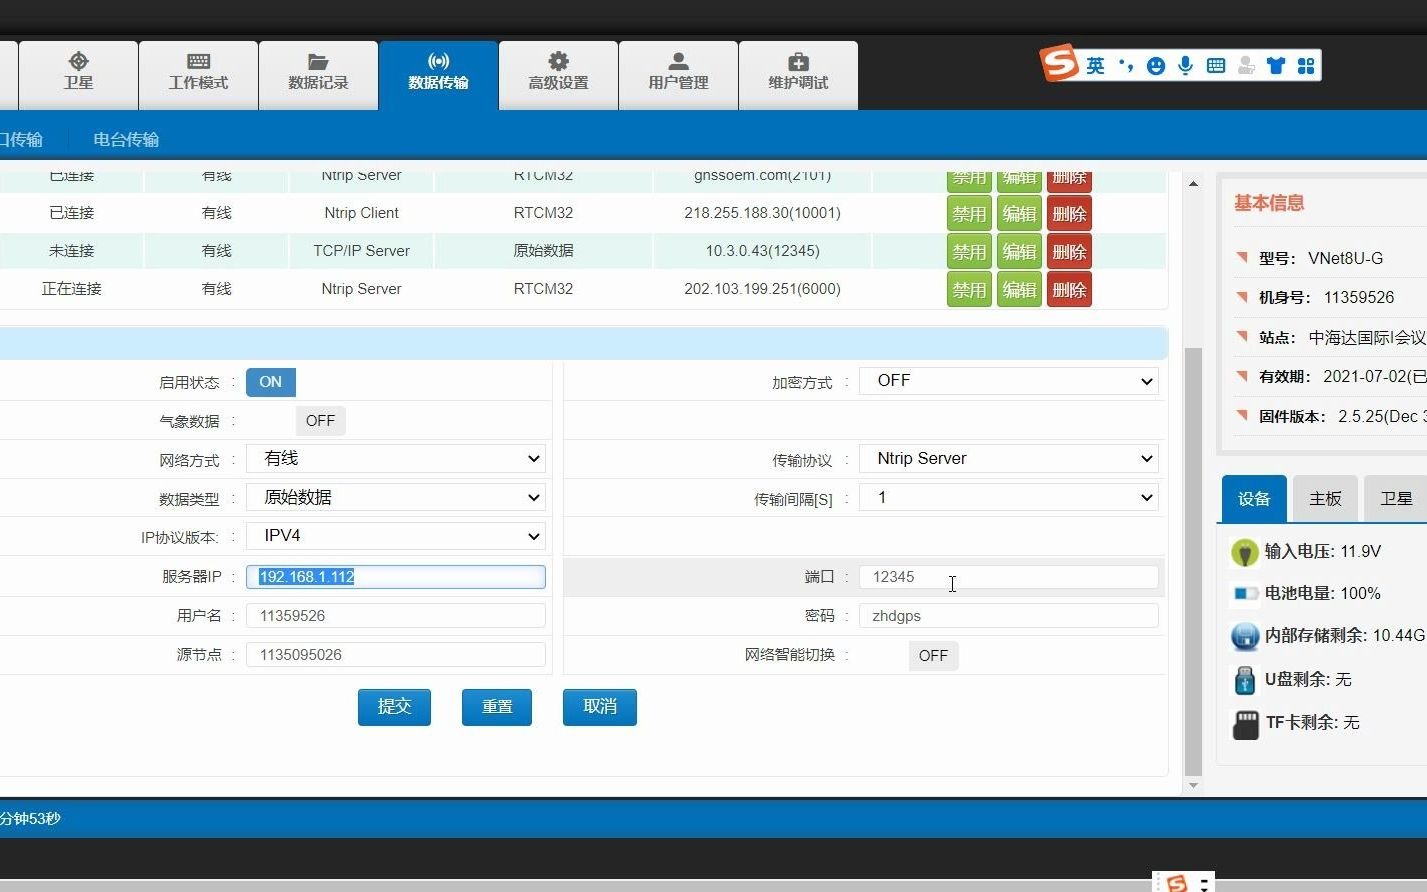Viewport: 1427px width, 892px height.
Task: Open Sogou emoji smiley panel
Action: tap(1156, 66)
